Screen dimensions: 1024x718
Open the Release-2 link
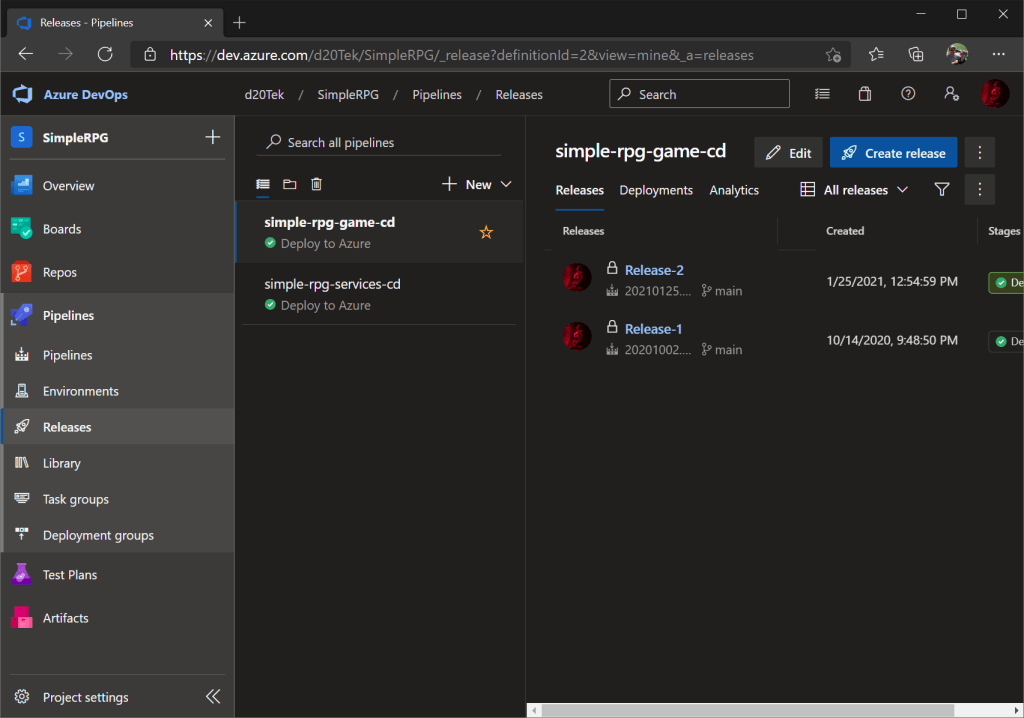tap(654, 270)
